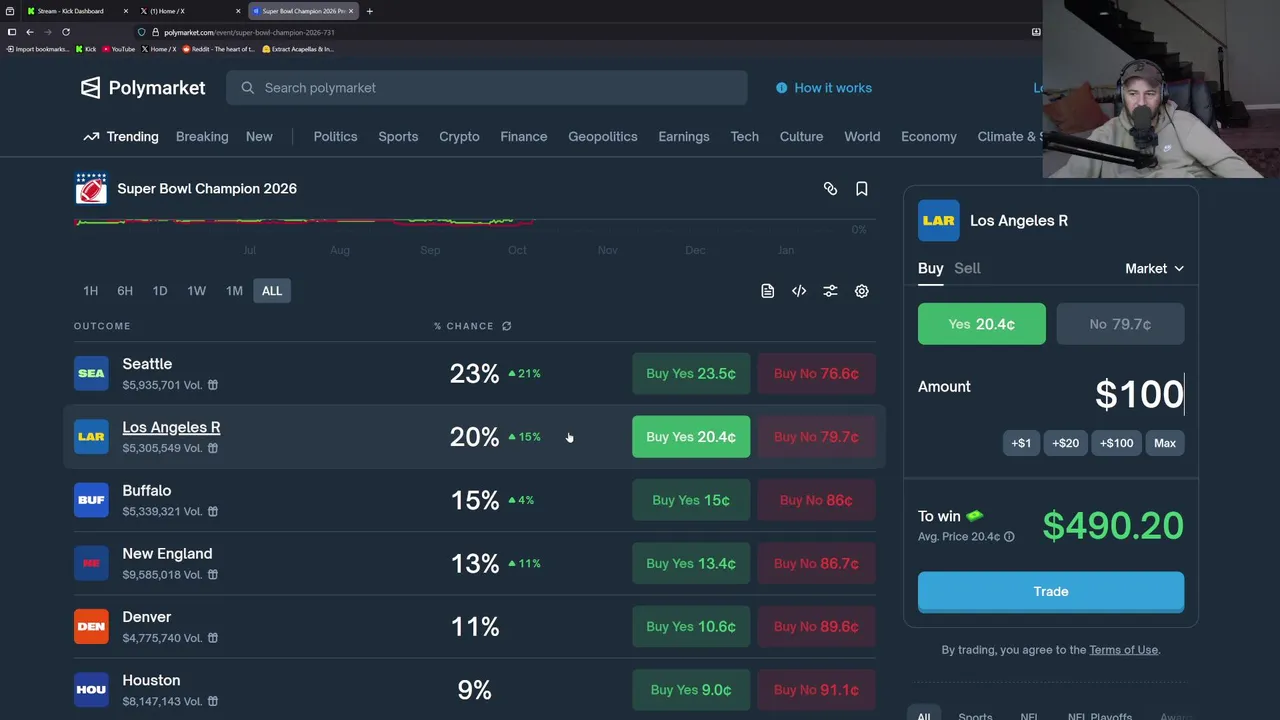Open the embed code icon

[x=799, y=291]
